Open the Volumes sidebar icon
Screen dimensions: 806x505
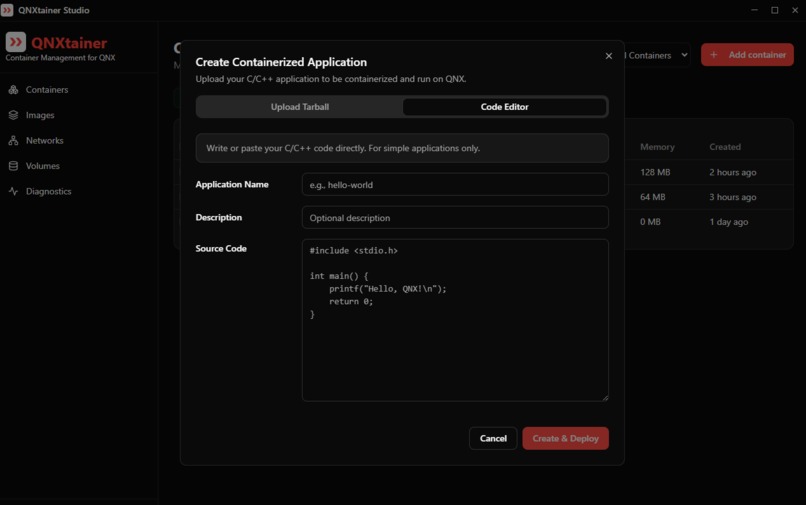coord(13,166)
